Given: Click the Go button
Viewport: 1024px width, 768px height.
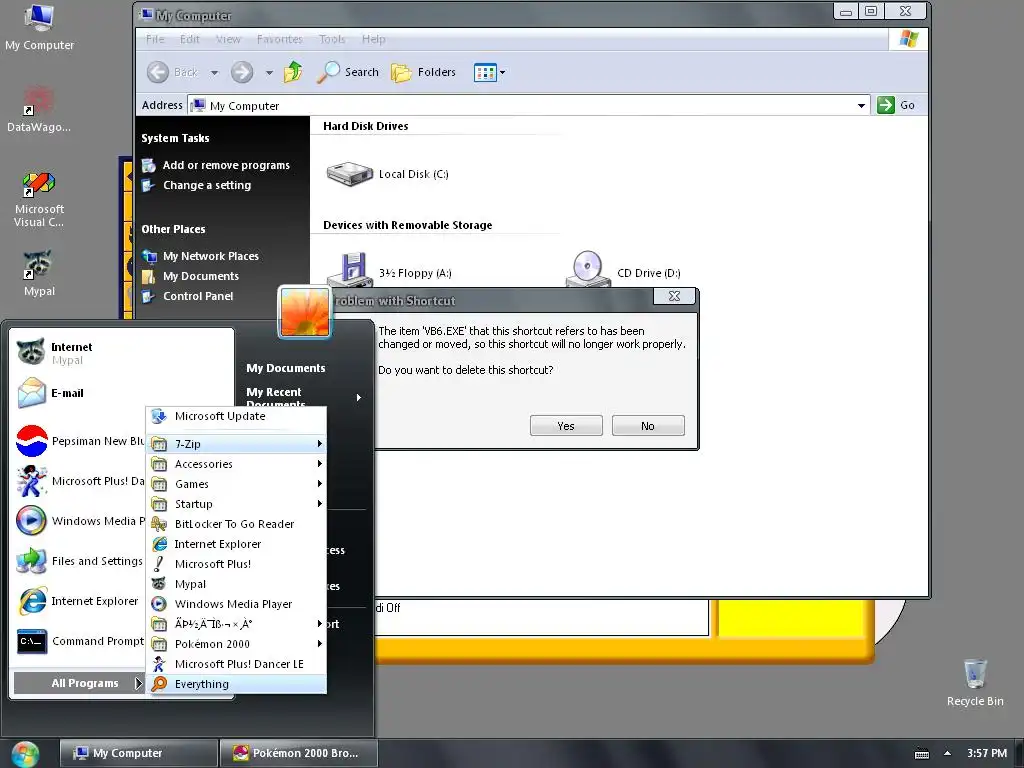Looking at the screenshot, I should coord(897,105).
